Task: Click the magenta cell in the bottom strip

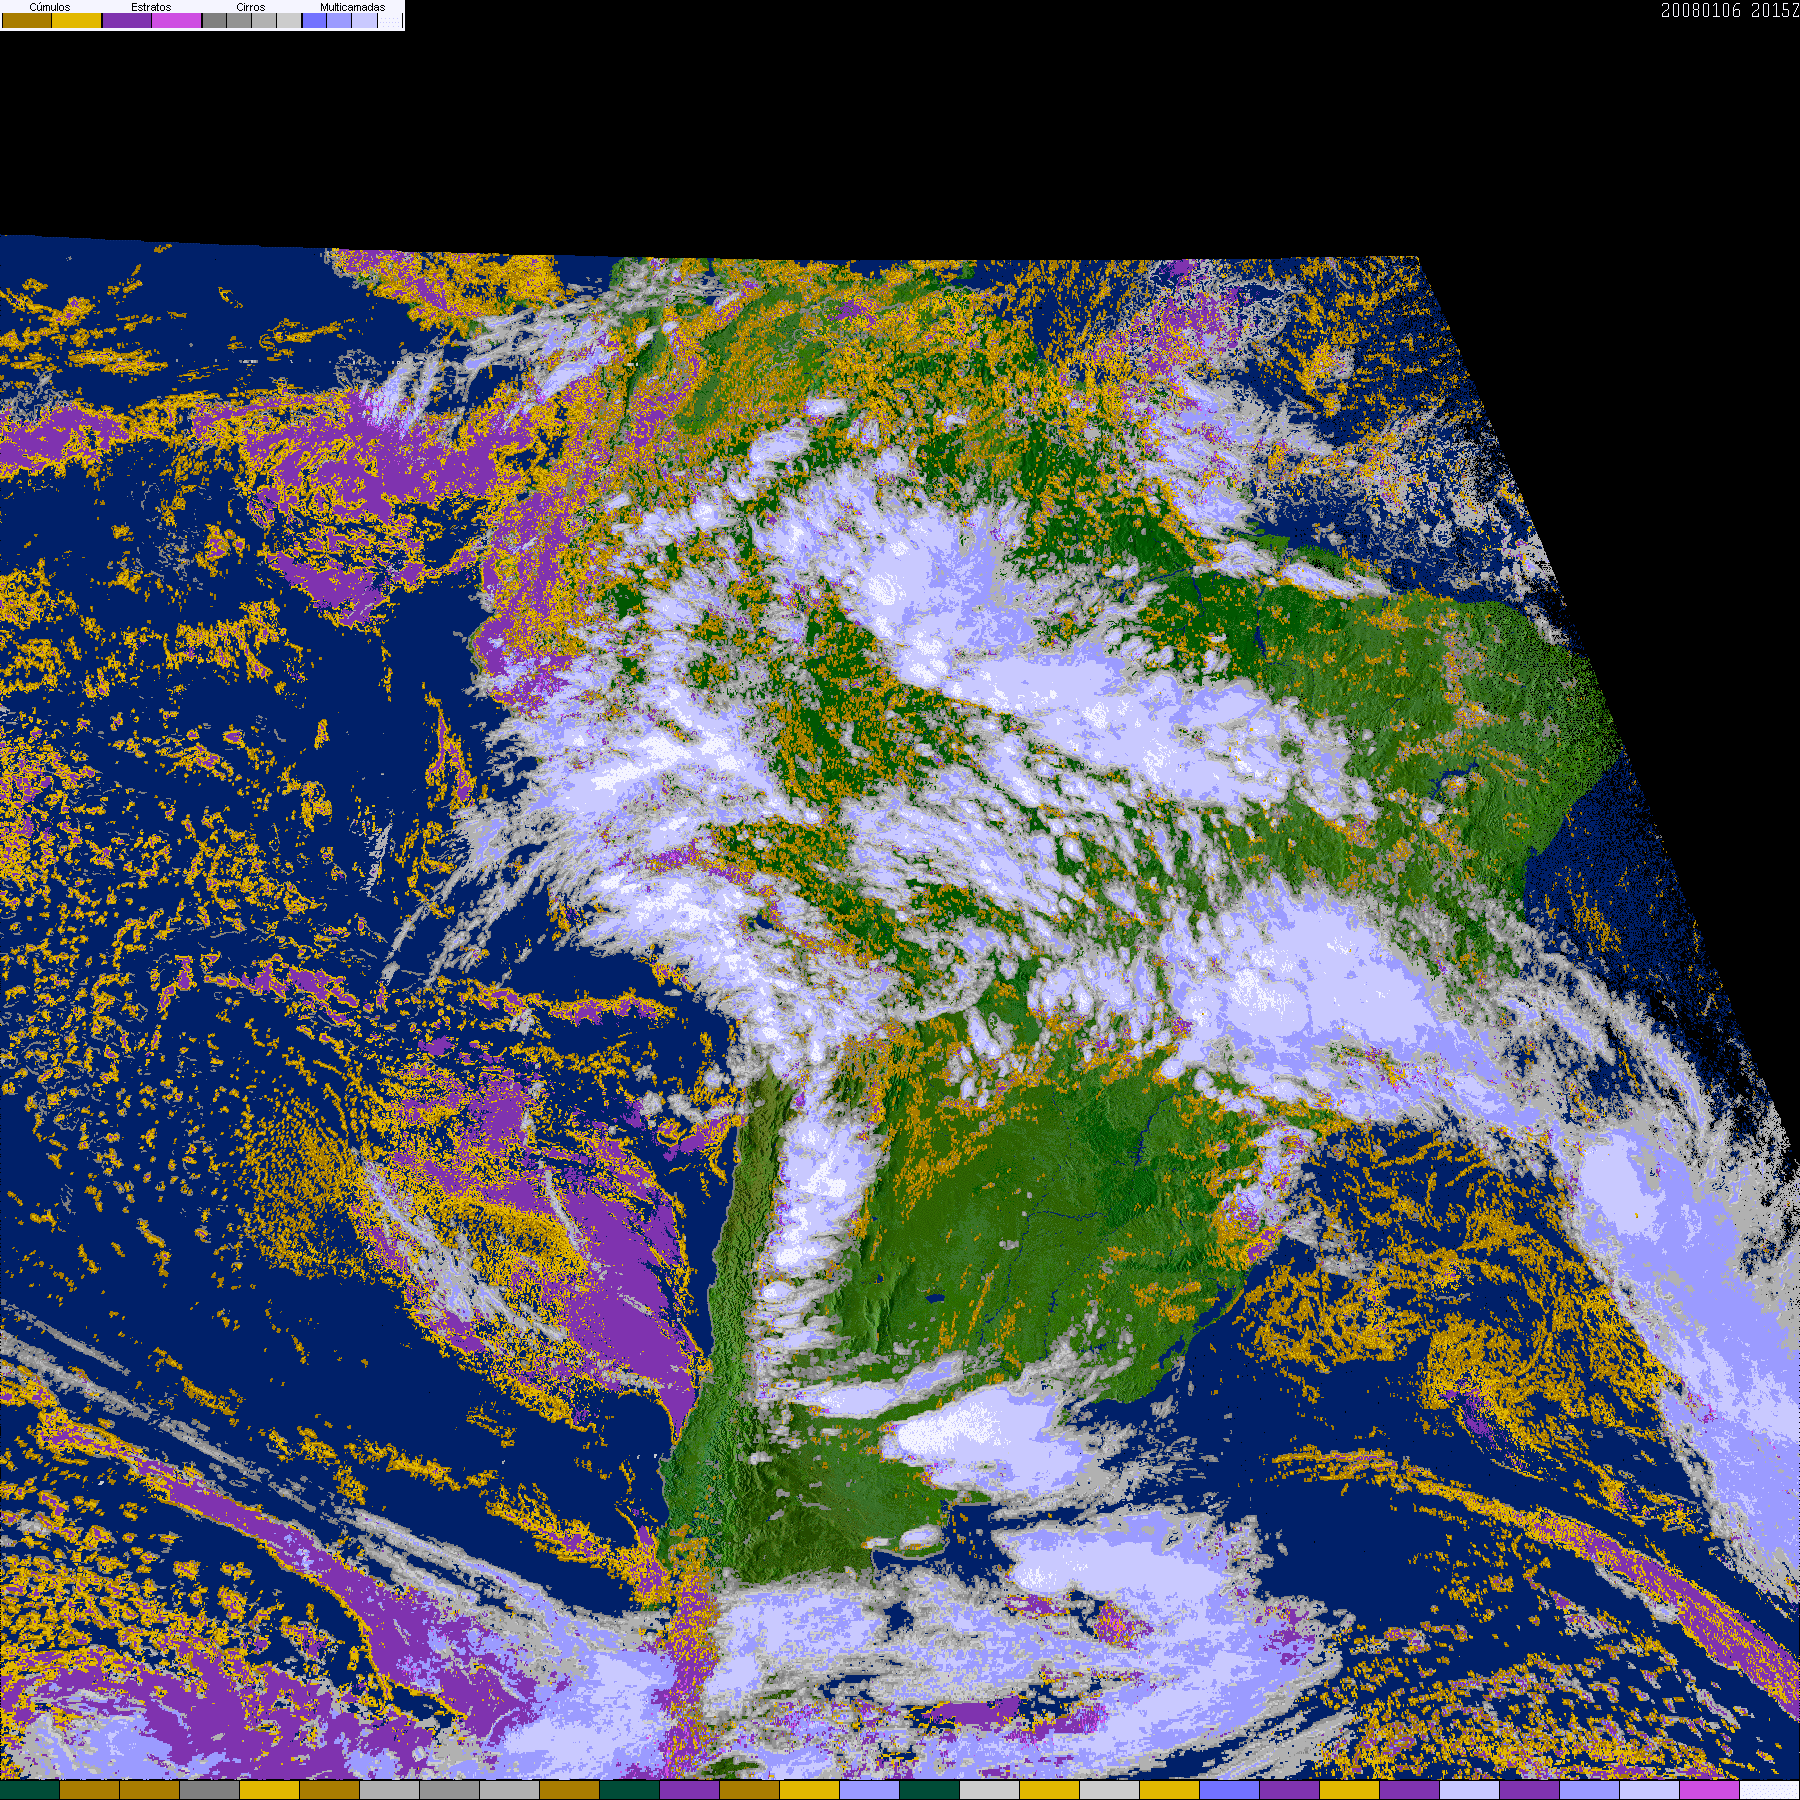Action: [1710, 1790]
